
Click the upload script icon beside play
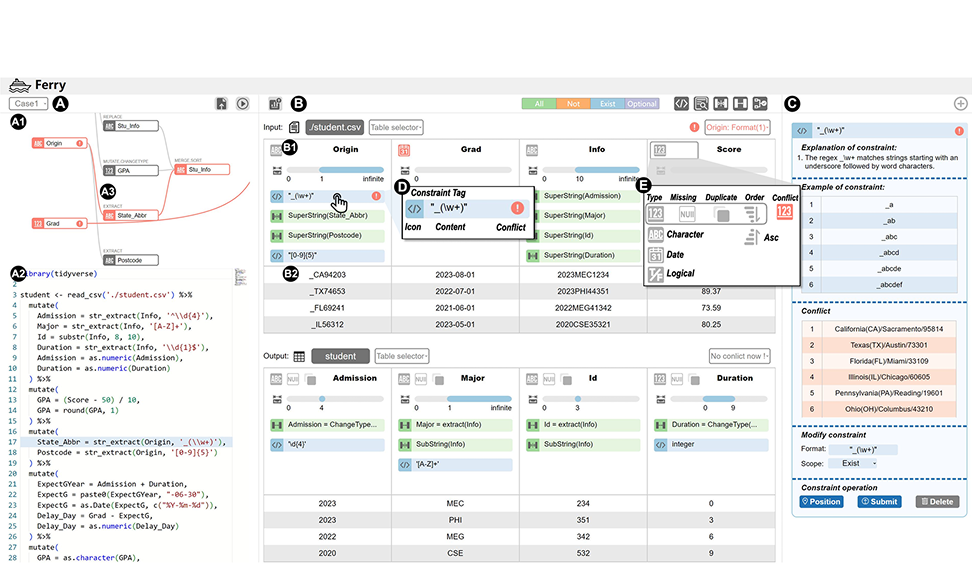222,103
